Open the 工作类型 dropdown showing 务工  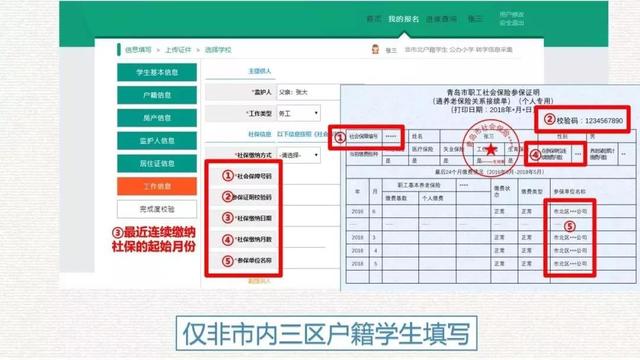[299, 113]
